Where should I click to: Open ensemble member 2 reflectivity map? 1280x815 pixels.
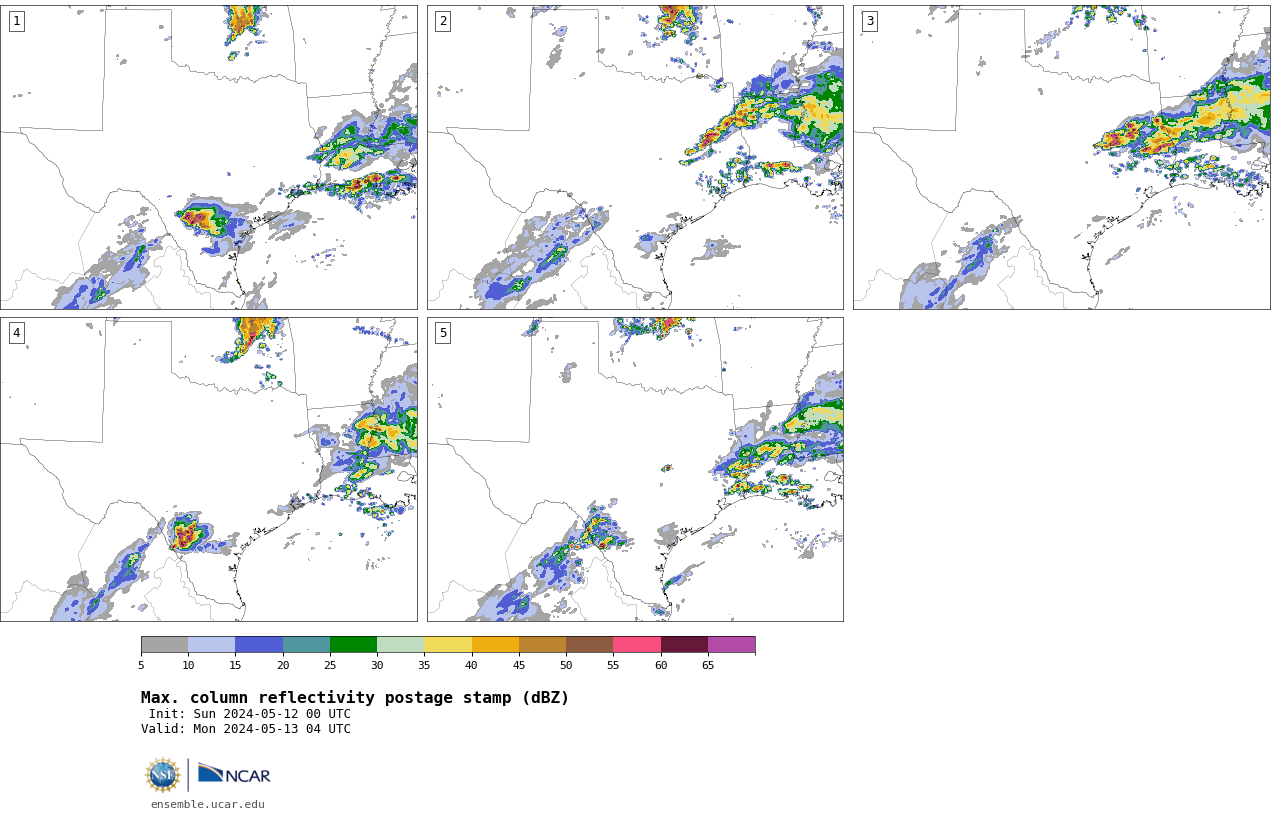(x=635, y=157)
